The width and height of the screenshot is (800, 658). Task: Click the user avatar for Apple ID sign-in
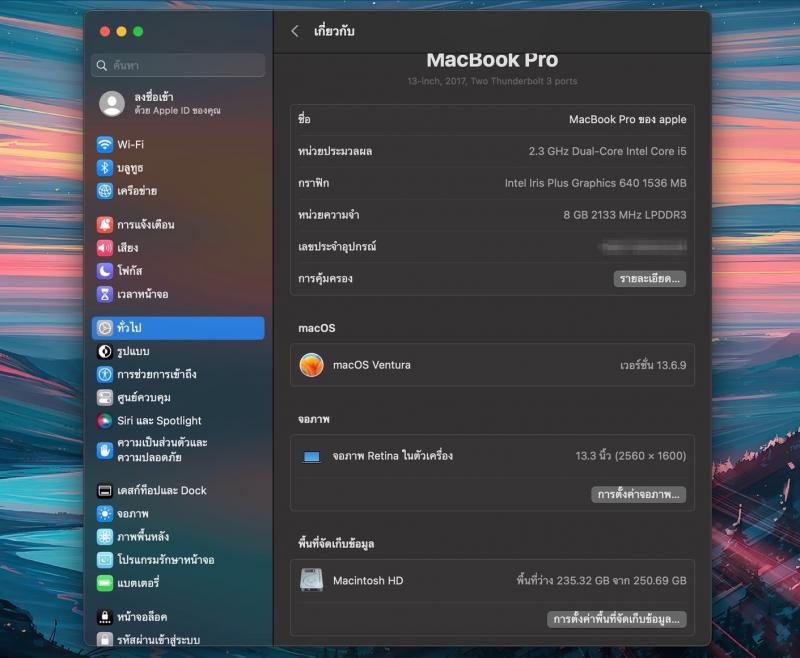[x=112, y=104]
